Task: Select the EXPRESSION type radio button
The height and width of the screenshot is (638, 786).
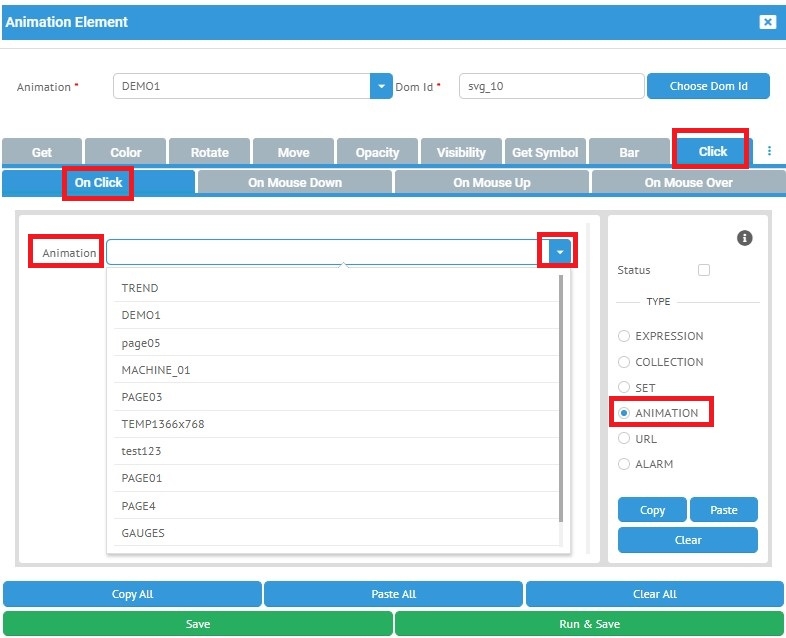Action: coord(625,336)
